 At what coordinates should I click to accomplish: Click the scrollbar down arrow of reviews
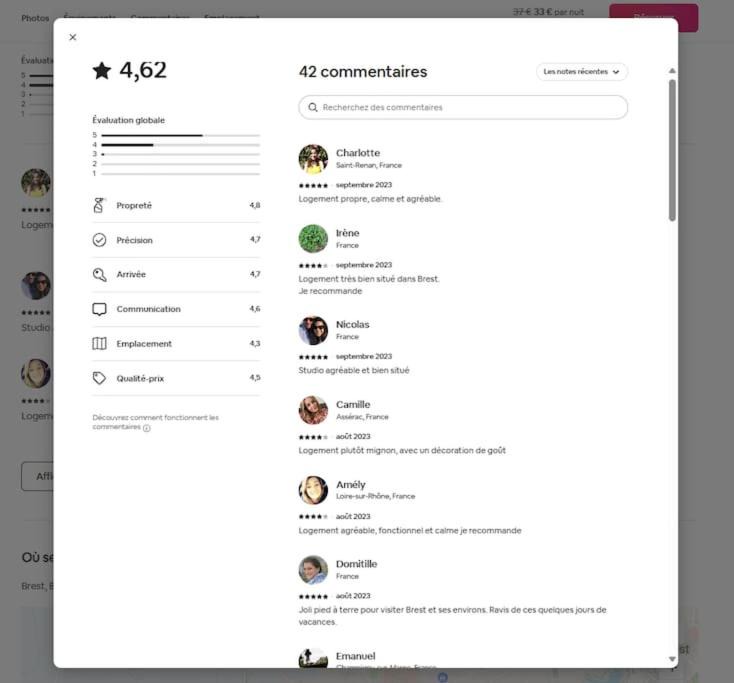point(672,659)
